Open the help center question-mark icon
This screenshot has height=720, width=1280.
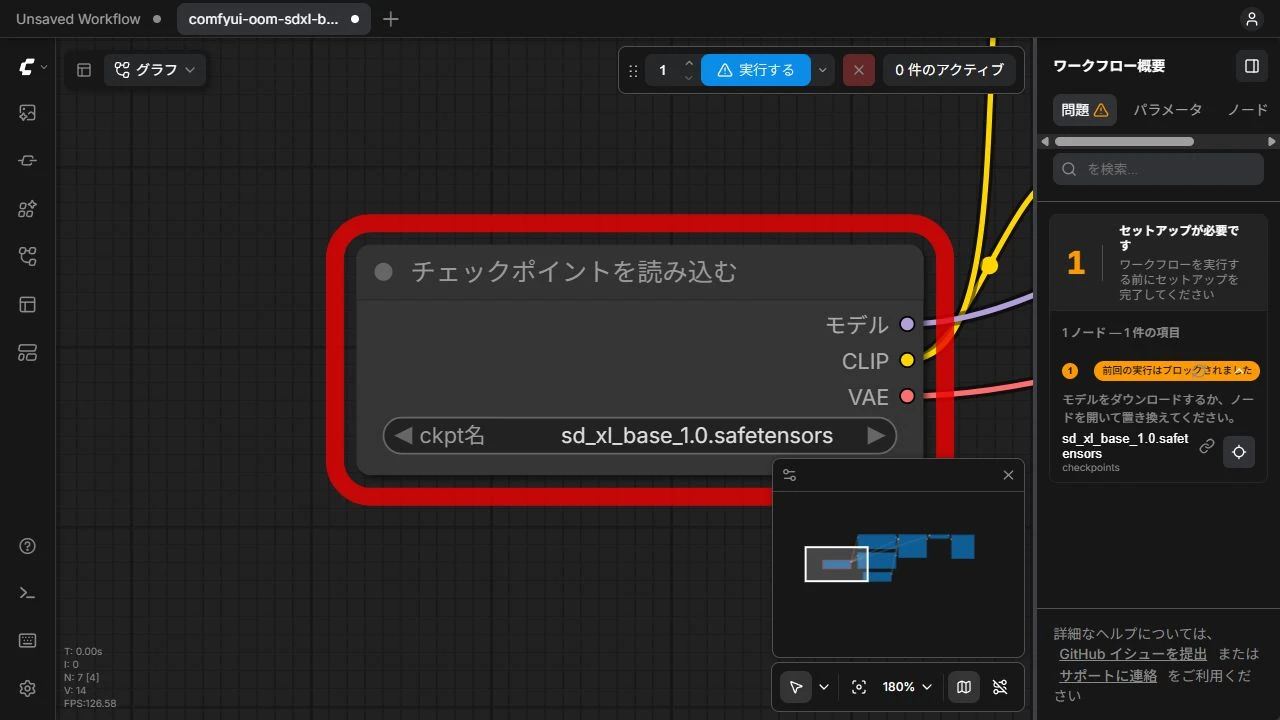click(27, 546)
